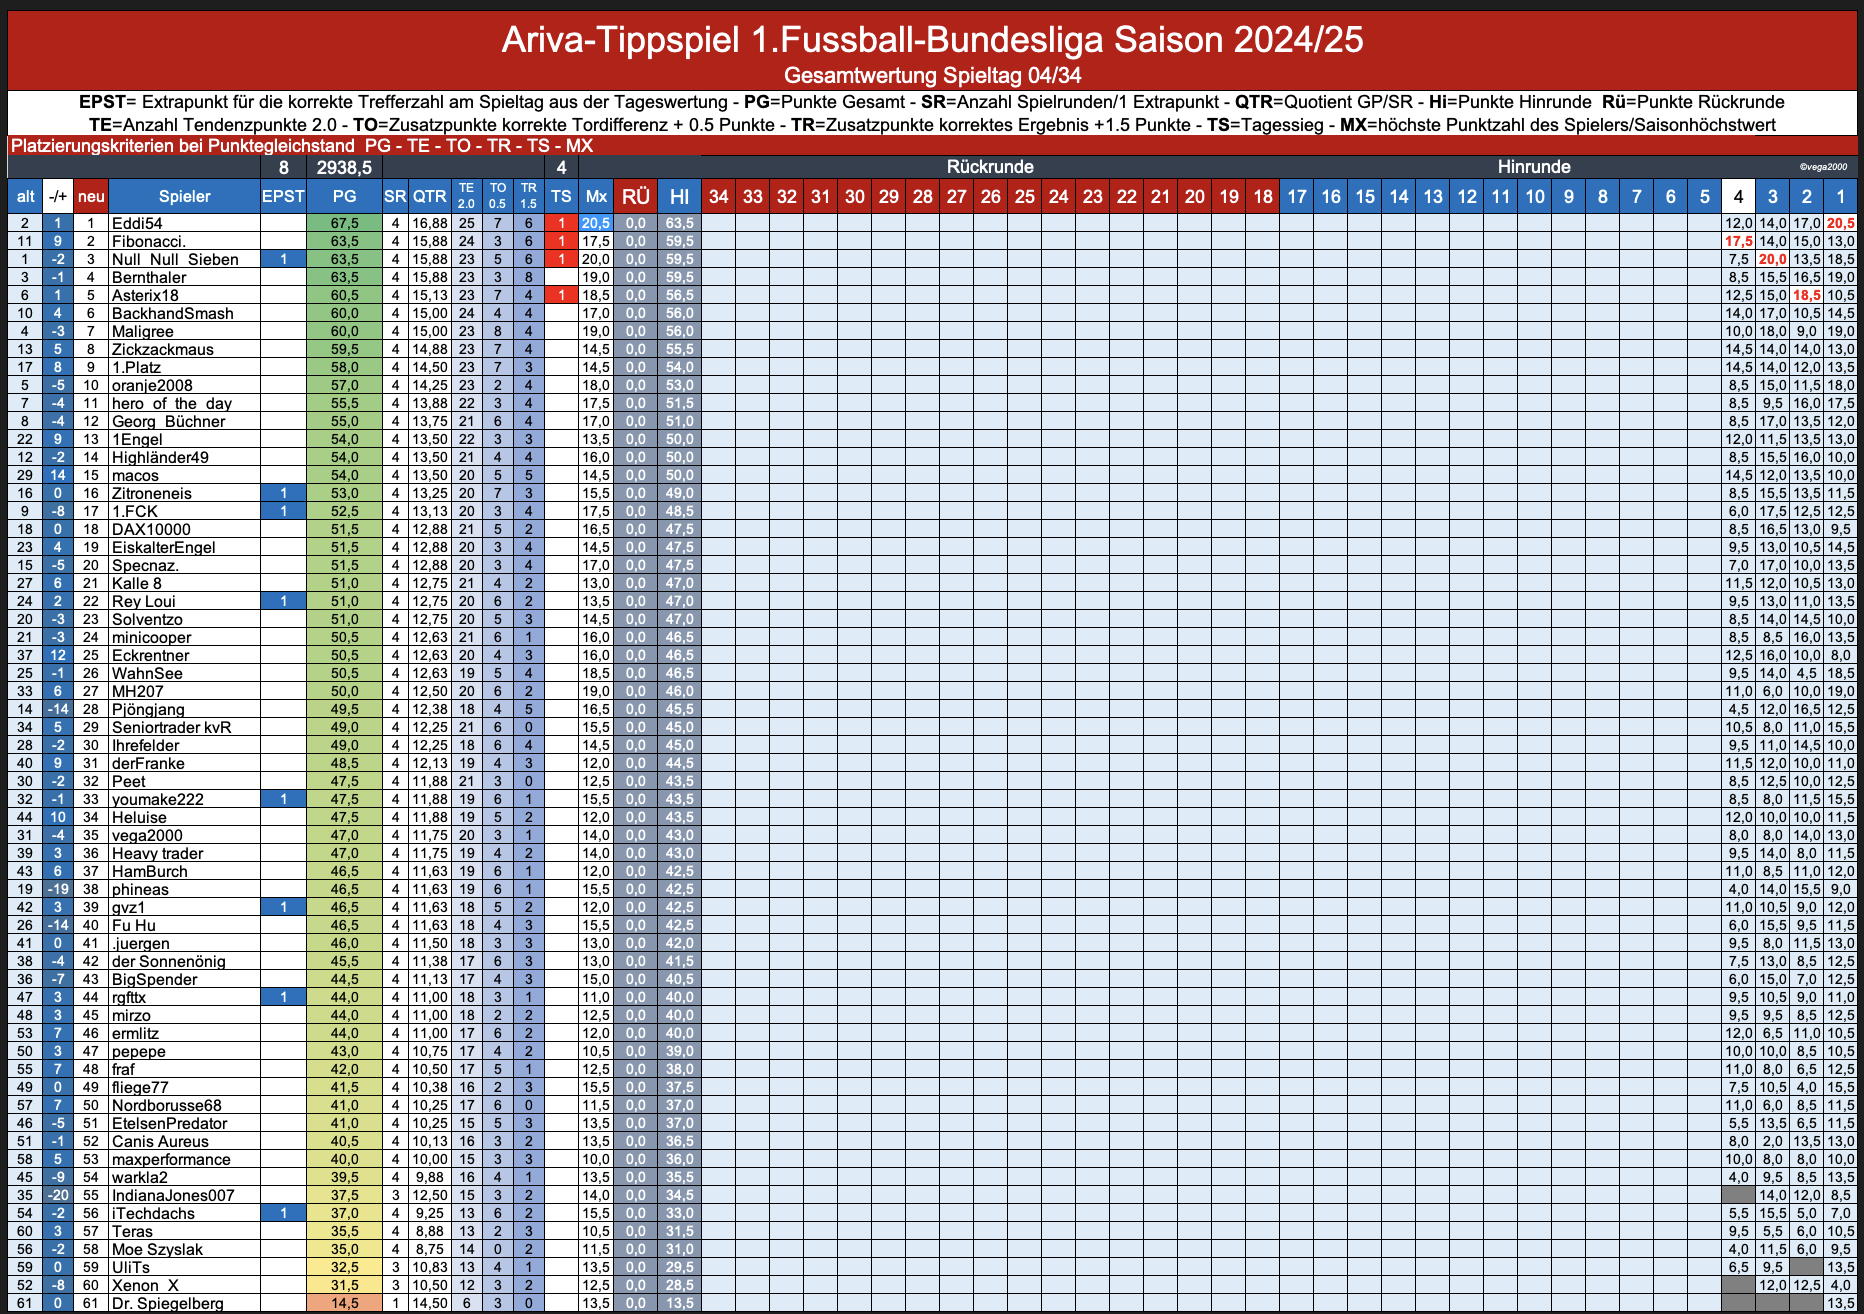This screenshot has height=1314, width=1864.
Task: Select player name 'EiskalterEngel'
Action: 163,547
